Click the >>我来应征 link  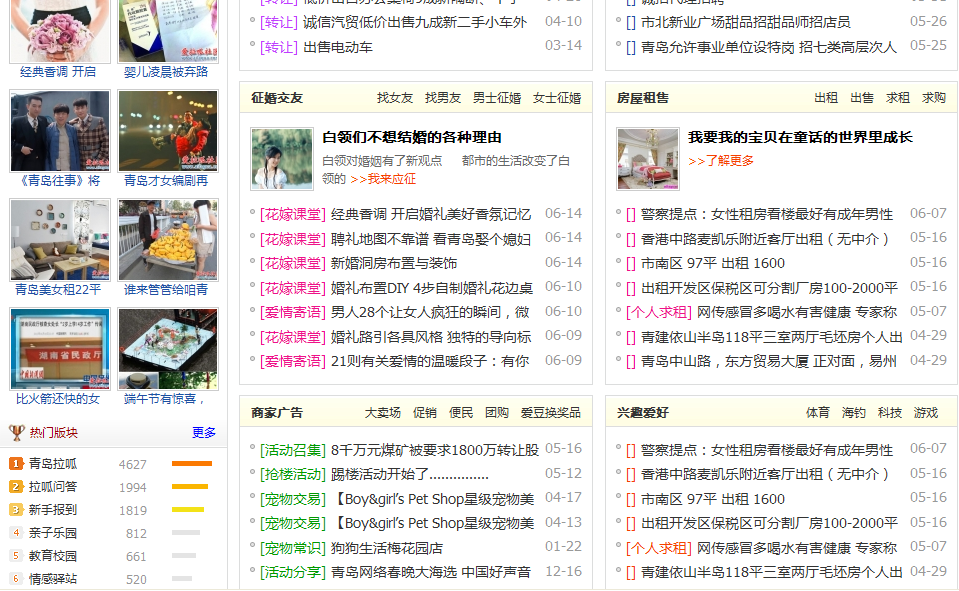coord(383,179)
